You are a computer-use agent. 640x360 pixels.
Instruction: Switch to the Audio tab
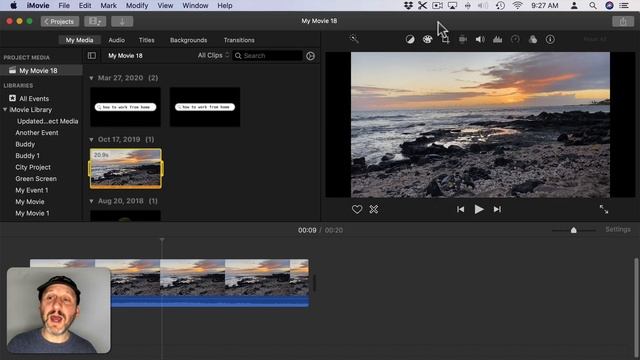point(117,40)
